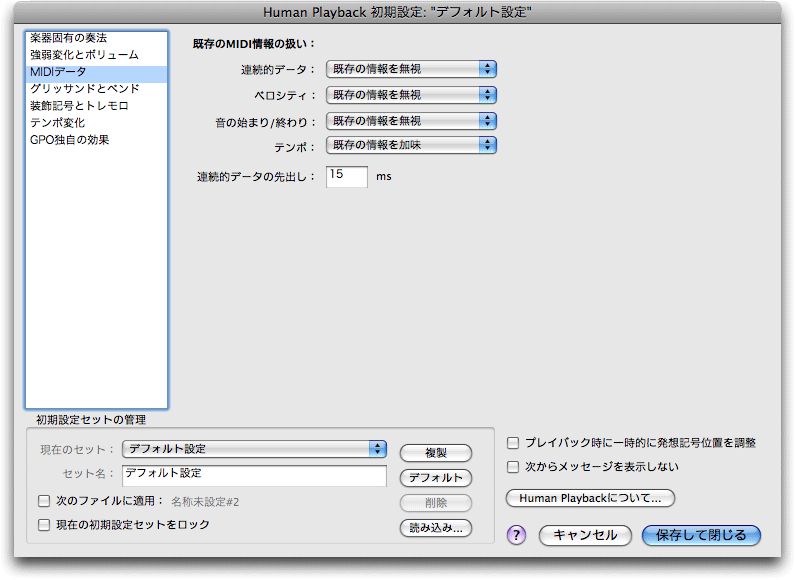The image size is (795, 580).
Task: Open the ベロシティ dropdown
Action: click(411, 95)
